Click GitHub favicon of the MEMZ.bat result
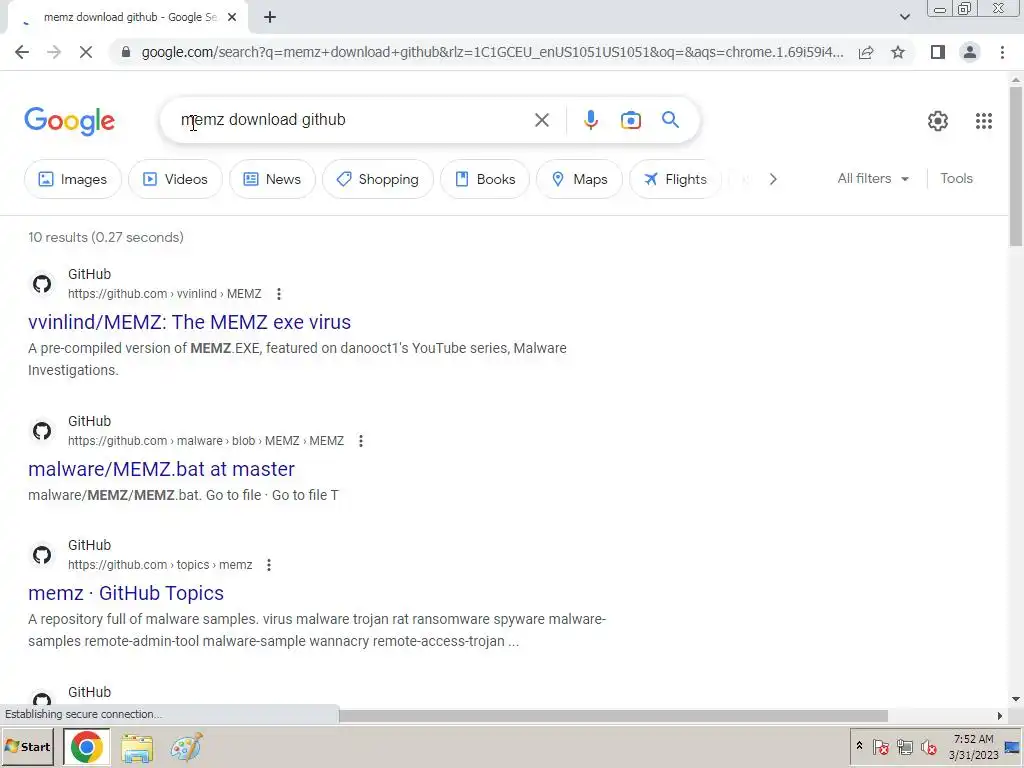 coord(42,431)
